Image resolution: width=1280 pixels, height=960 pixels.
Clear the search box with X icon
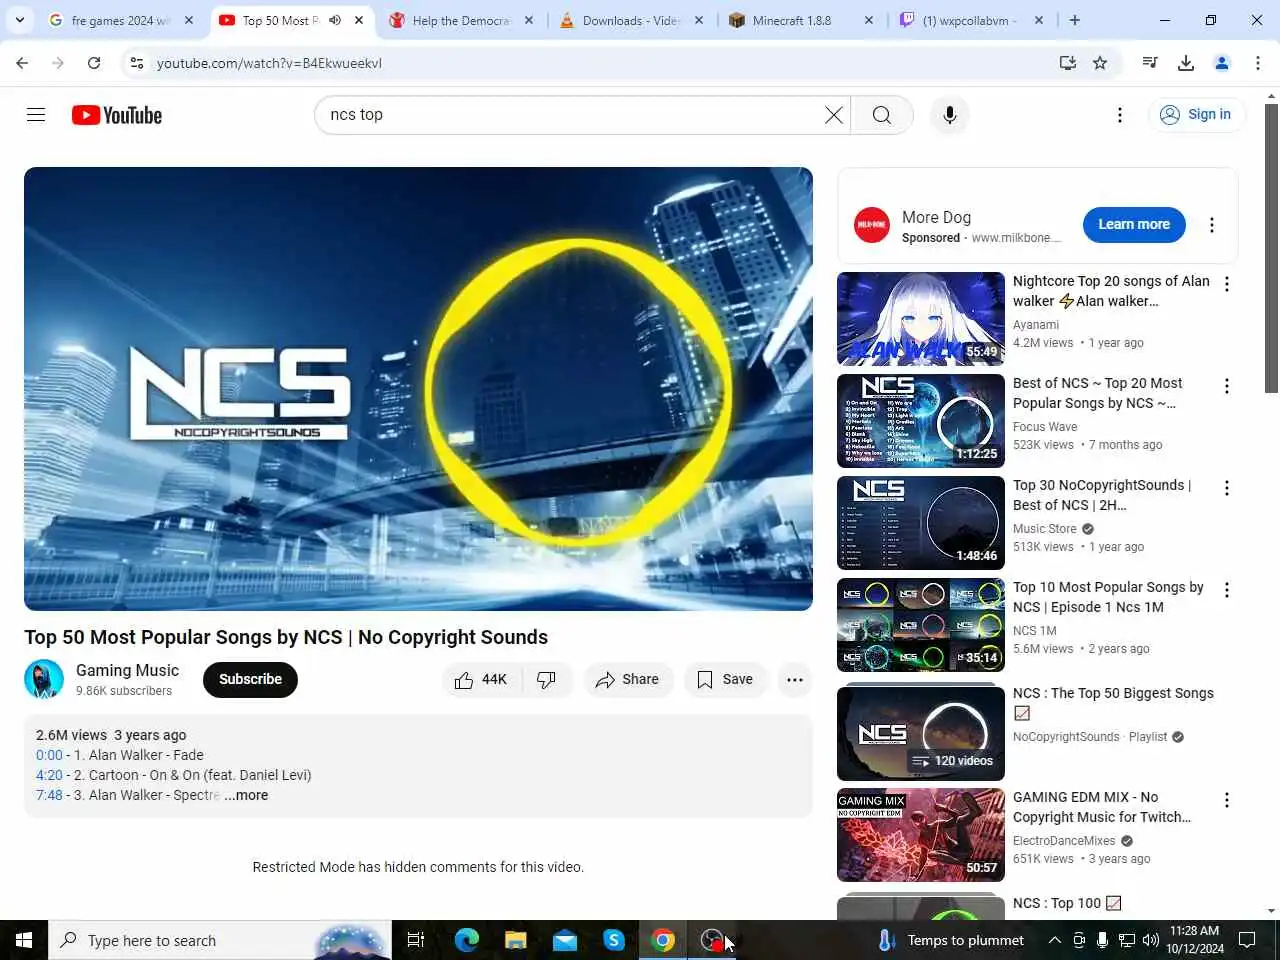click(833, 115)
